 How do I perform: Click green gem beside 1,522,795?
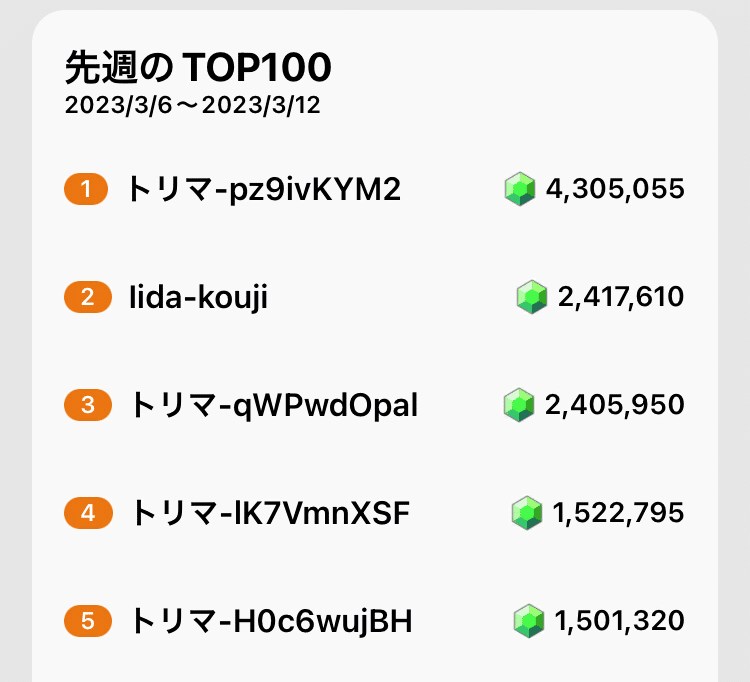(527, 513)
